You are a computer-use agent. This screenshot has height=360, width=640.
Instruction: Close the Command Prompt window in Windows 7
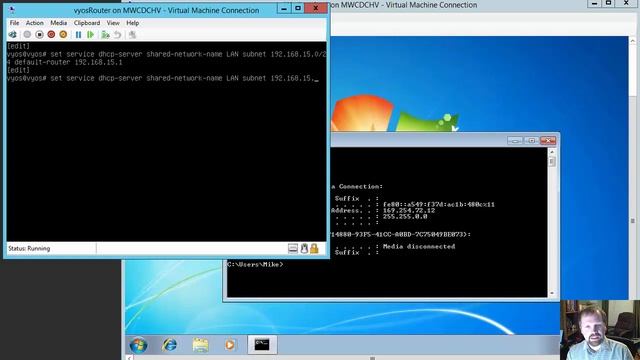(x=548, y=140)
